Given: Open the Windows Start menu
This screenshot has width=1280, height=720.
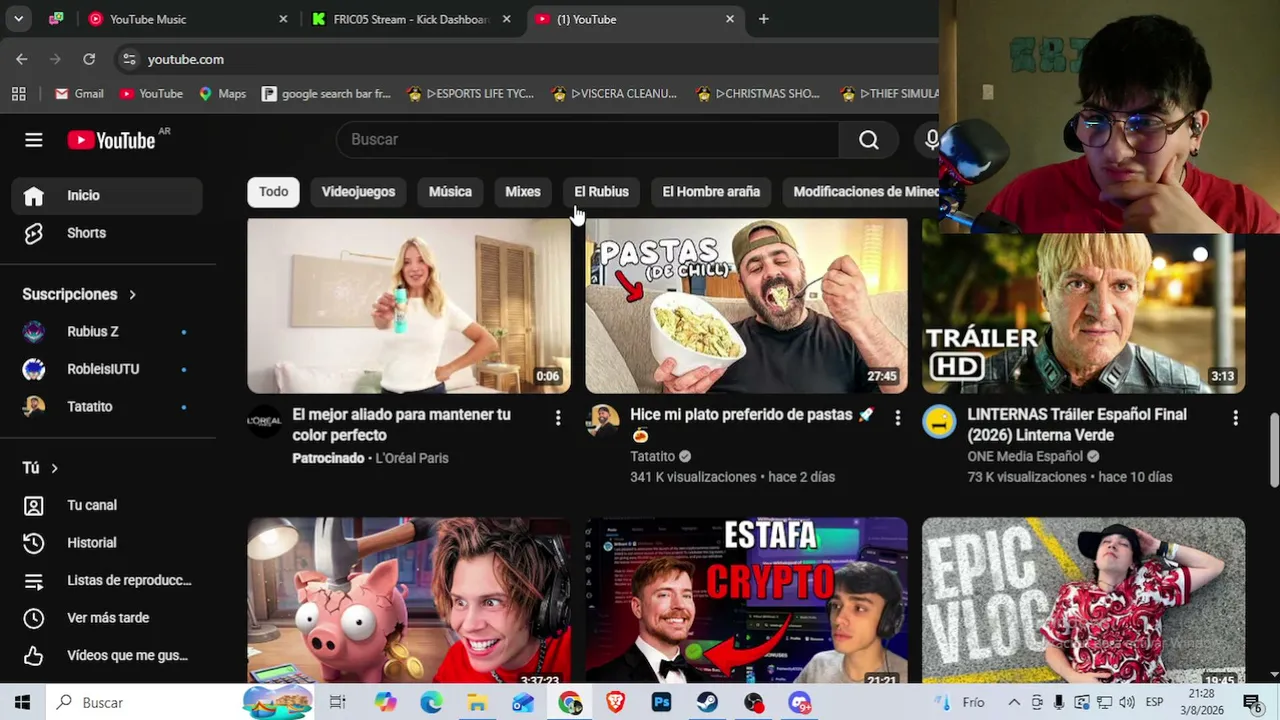Looking at the screenshot, I should pos(22,703).
